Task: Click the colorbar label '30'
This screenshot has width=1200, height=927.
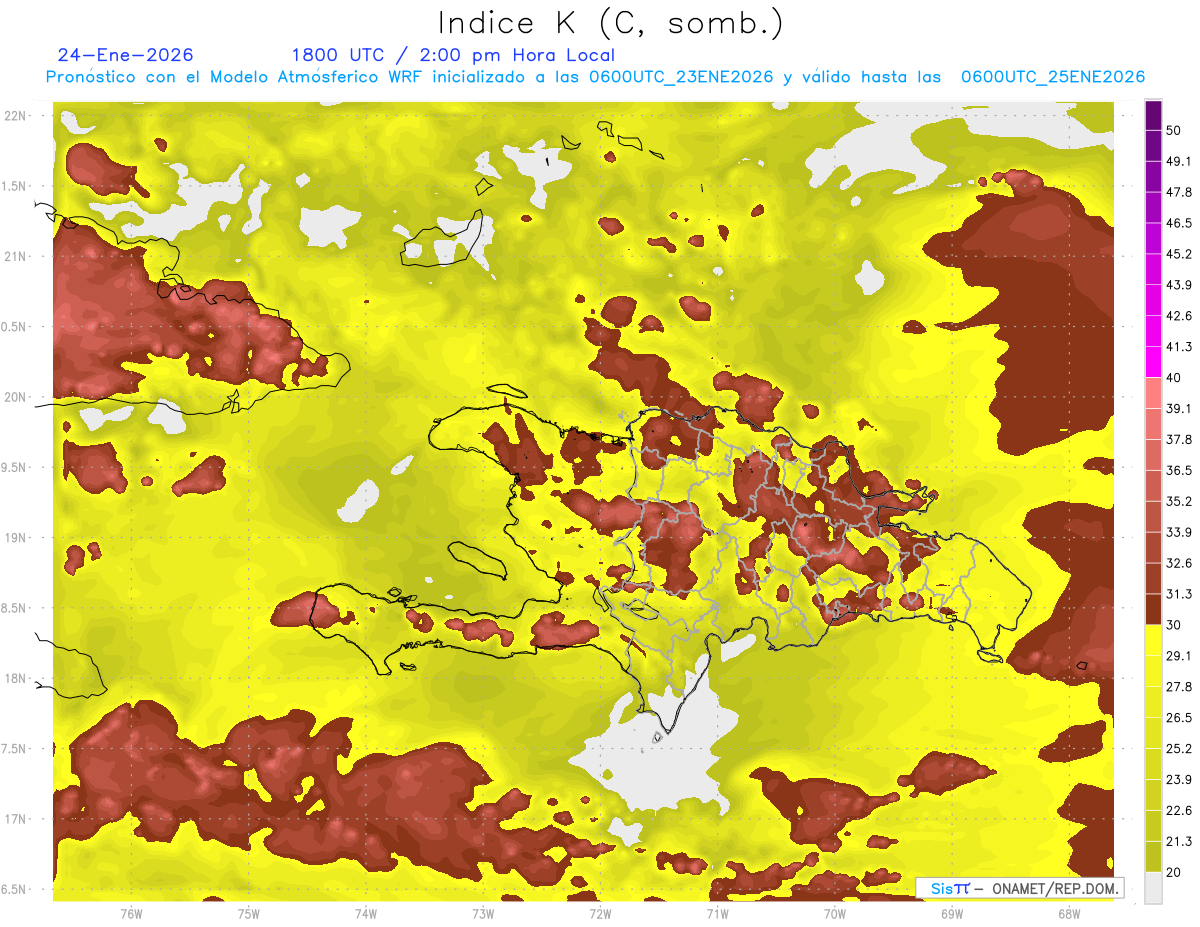Action: 1174,625
